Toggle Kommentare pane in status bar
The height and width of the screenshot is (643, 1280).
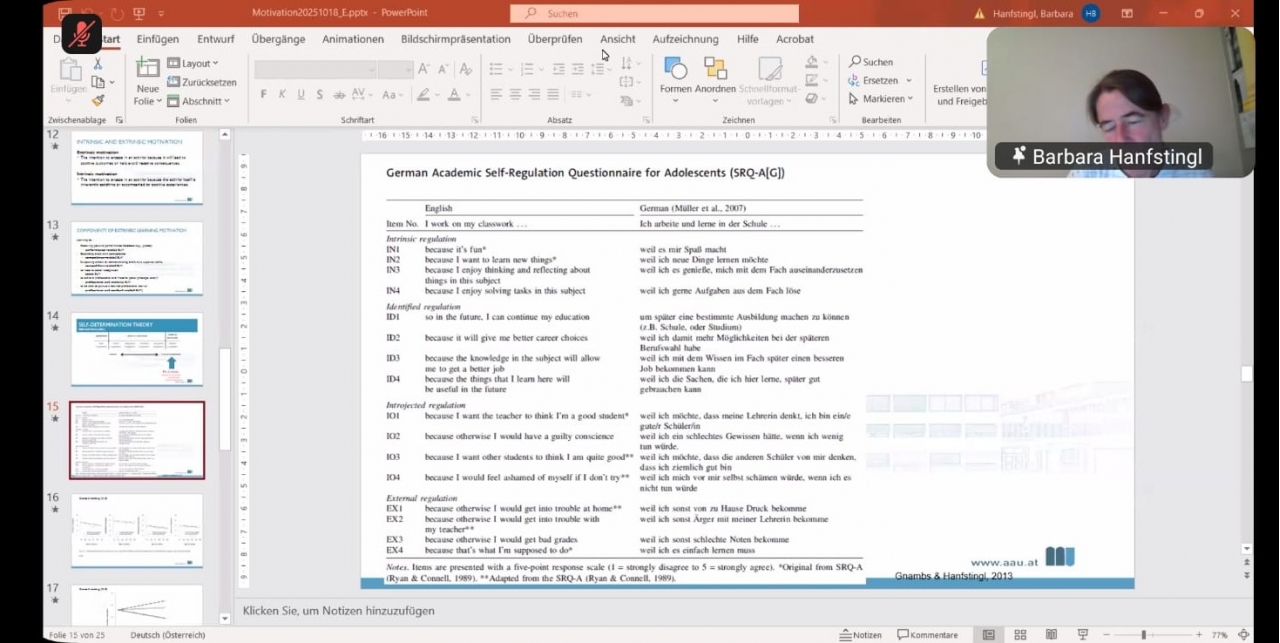(927, 635)
